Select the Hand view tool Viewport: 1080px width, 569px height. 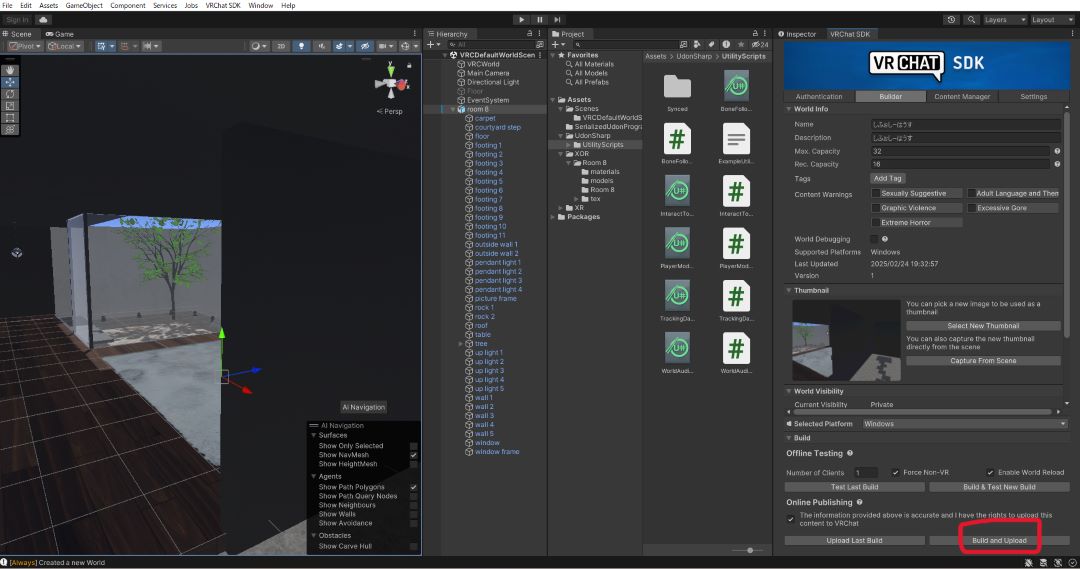10,70
